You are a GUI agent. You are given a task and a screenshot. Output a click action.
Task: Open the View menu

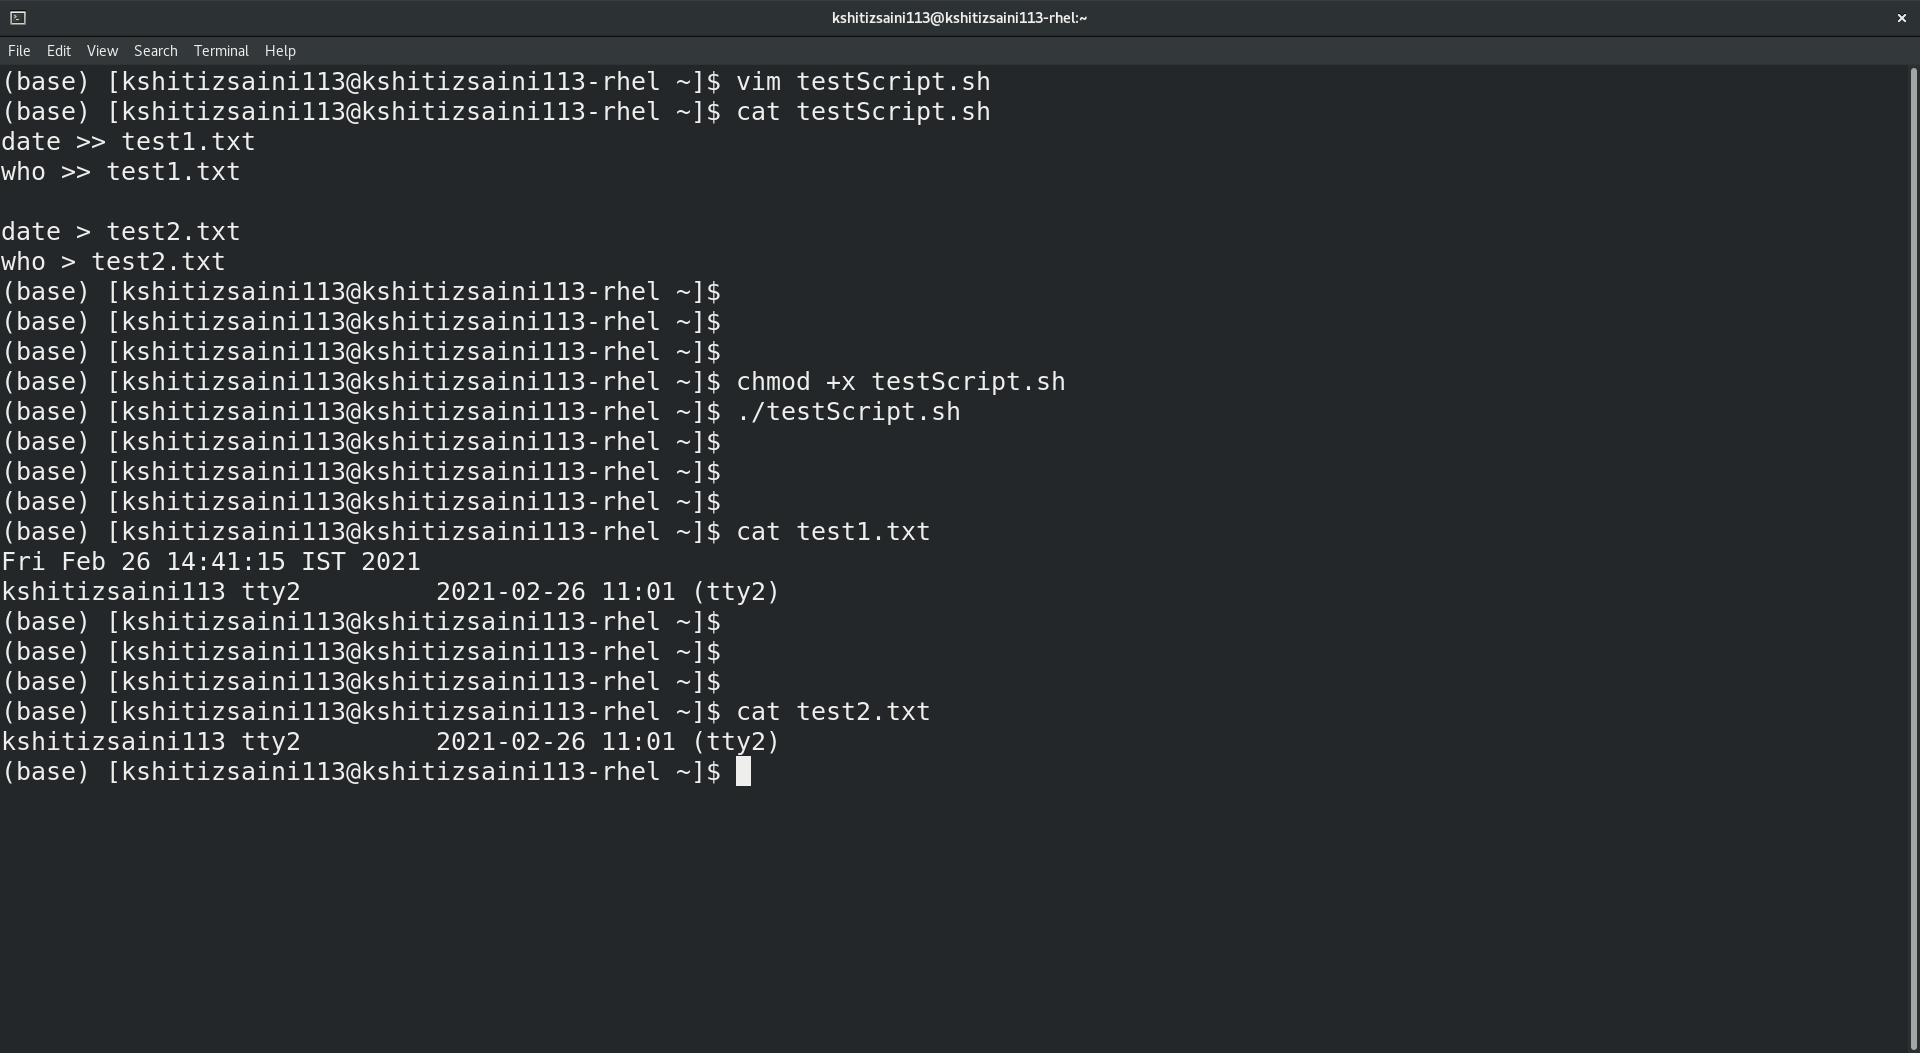click(102, 51)
